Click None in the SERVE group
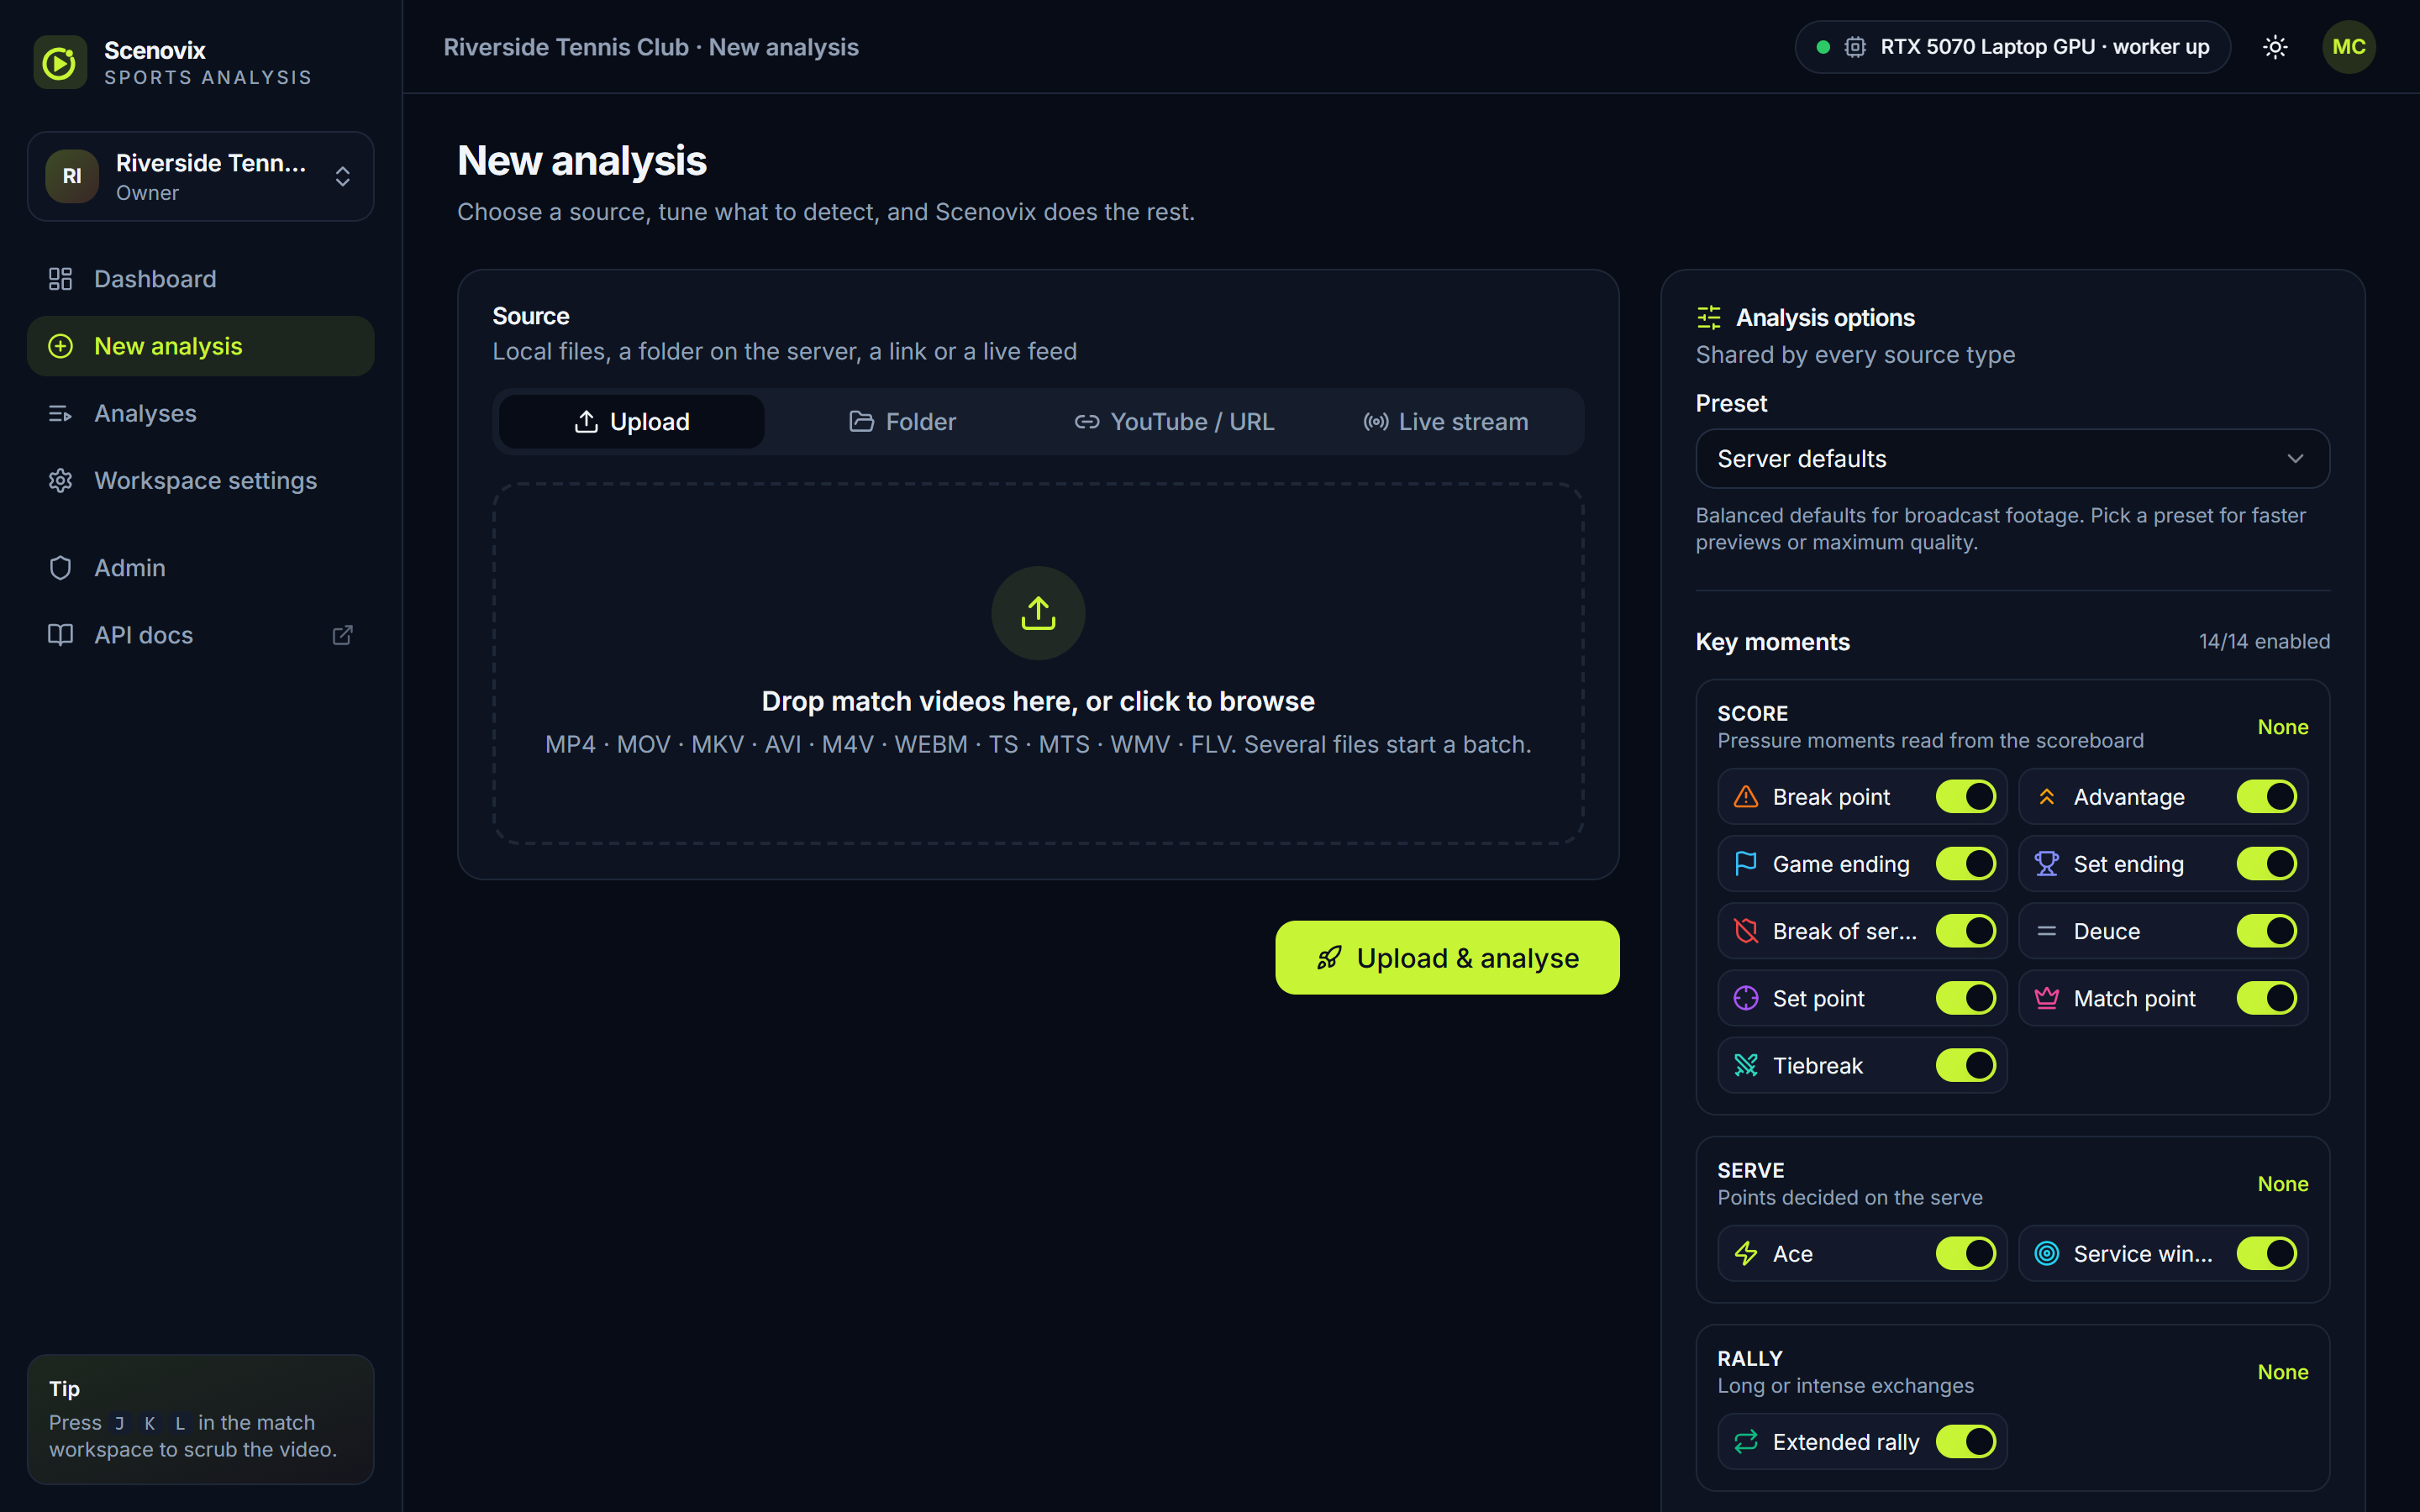The height and width of the screenshot is (1512, 2420). [x=2282, y=1184]
